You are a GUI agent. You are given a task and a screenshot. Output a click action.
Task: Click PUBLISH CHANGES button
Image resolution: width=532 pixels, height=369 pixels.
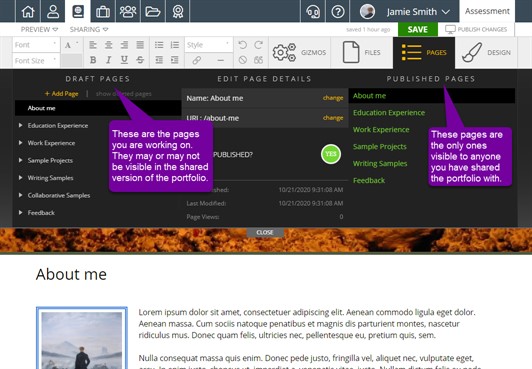476,30
